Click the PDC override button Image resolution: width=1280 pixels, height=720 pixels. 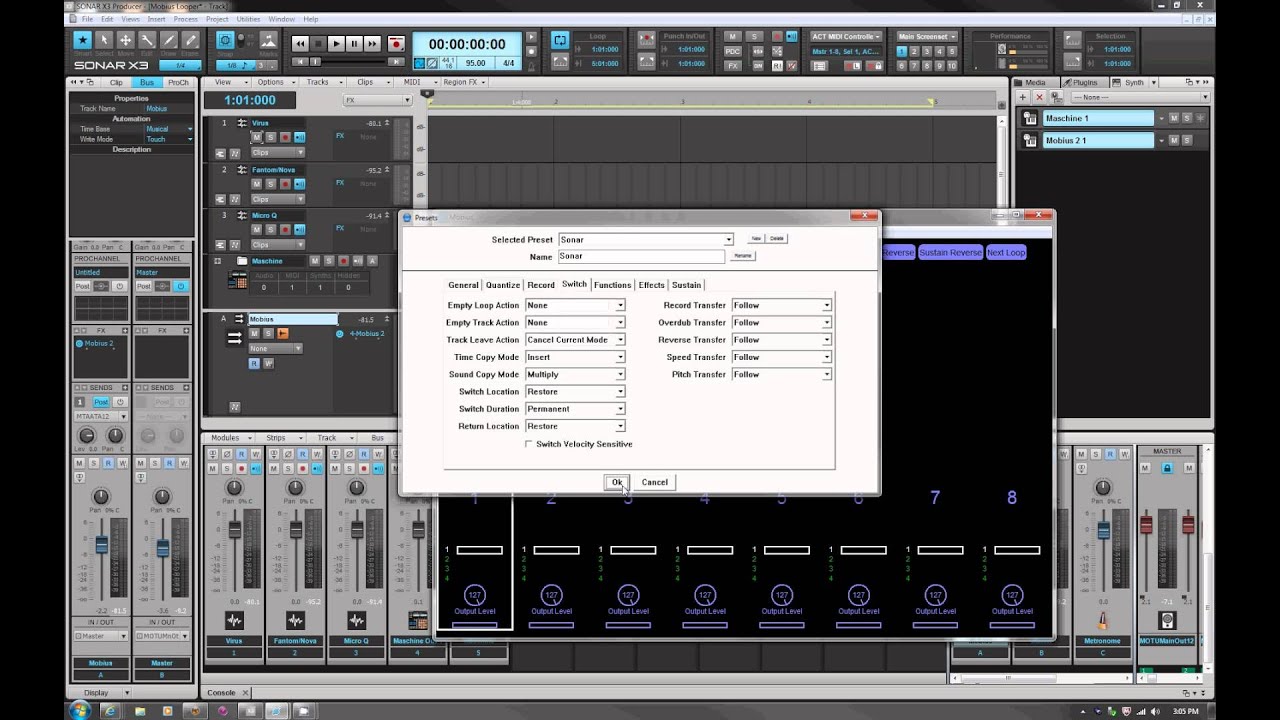pos(733,50)
